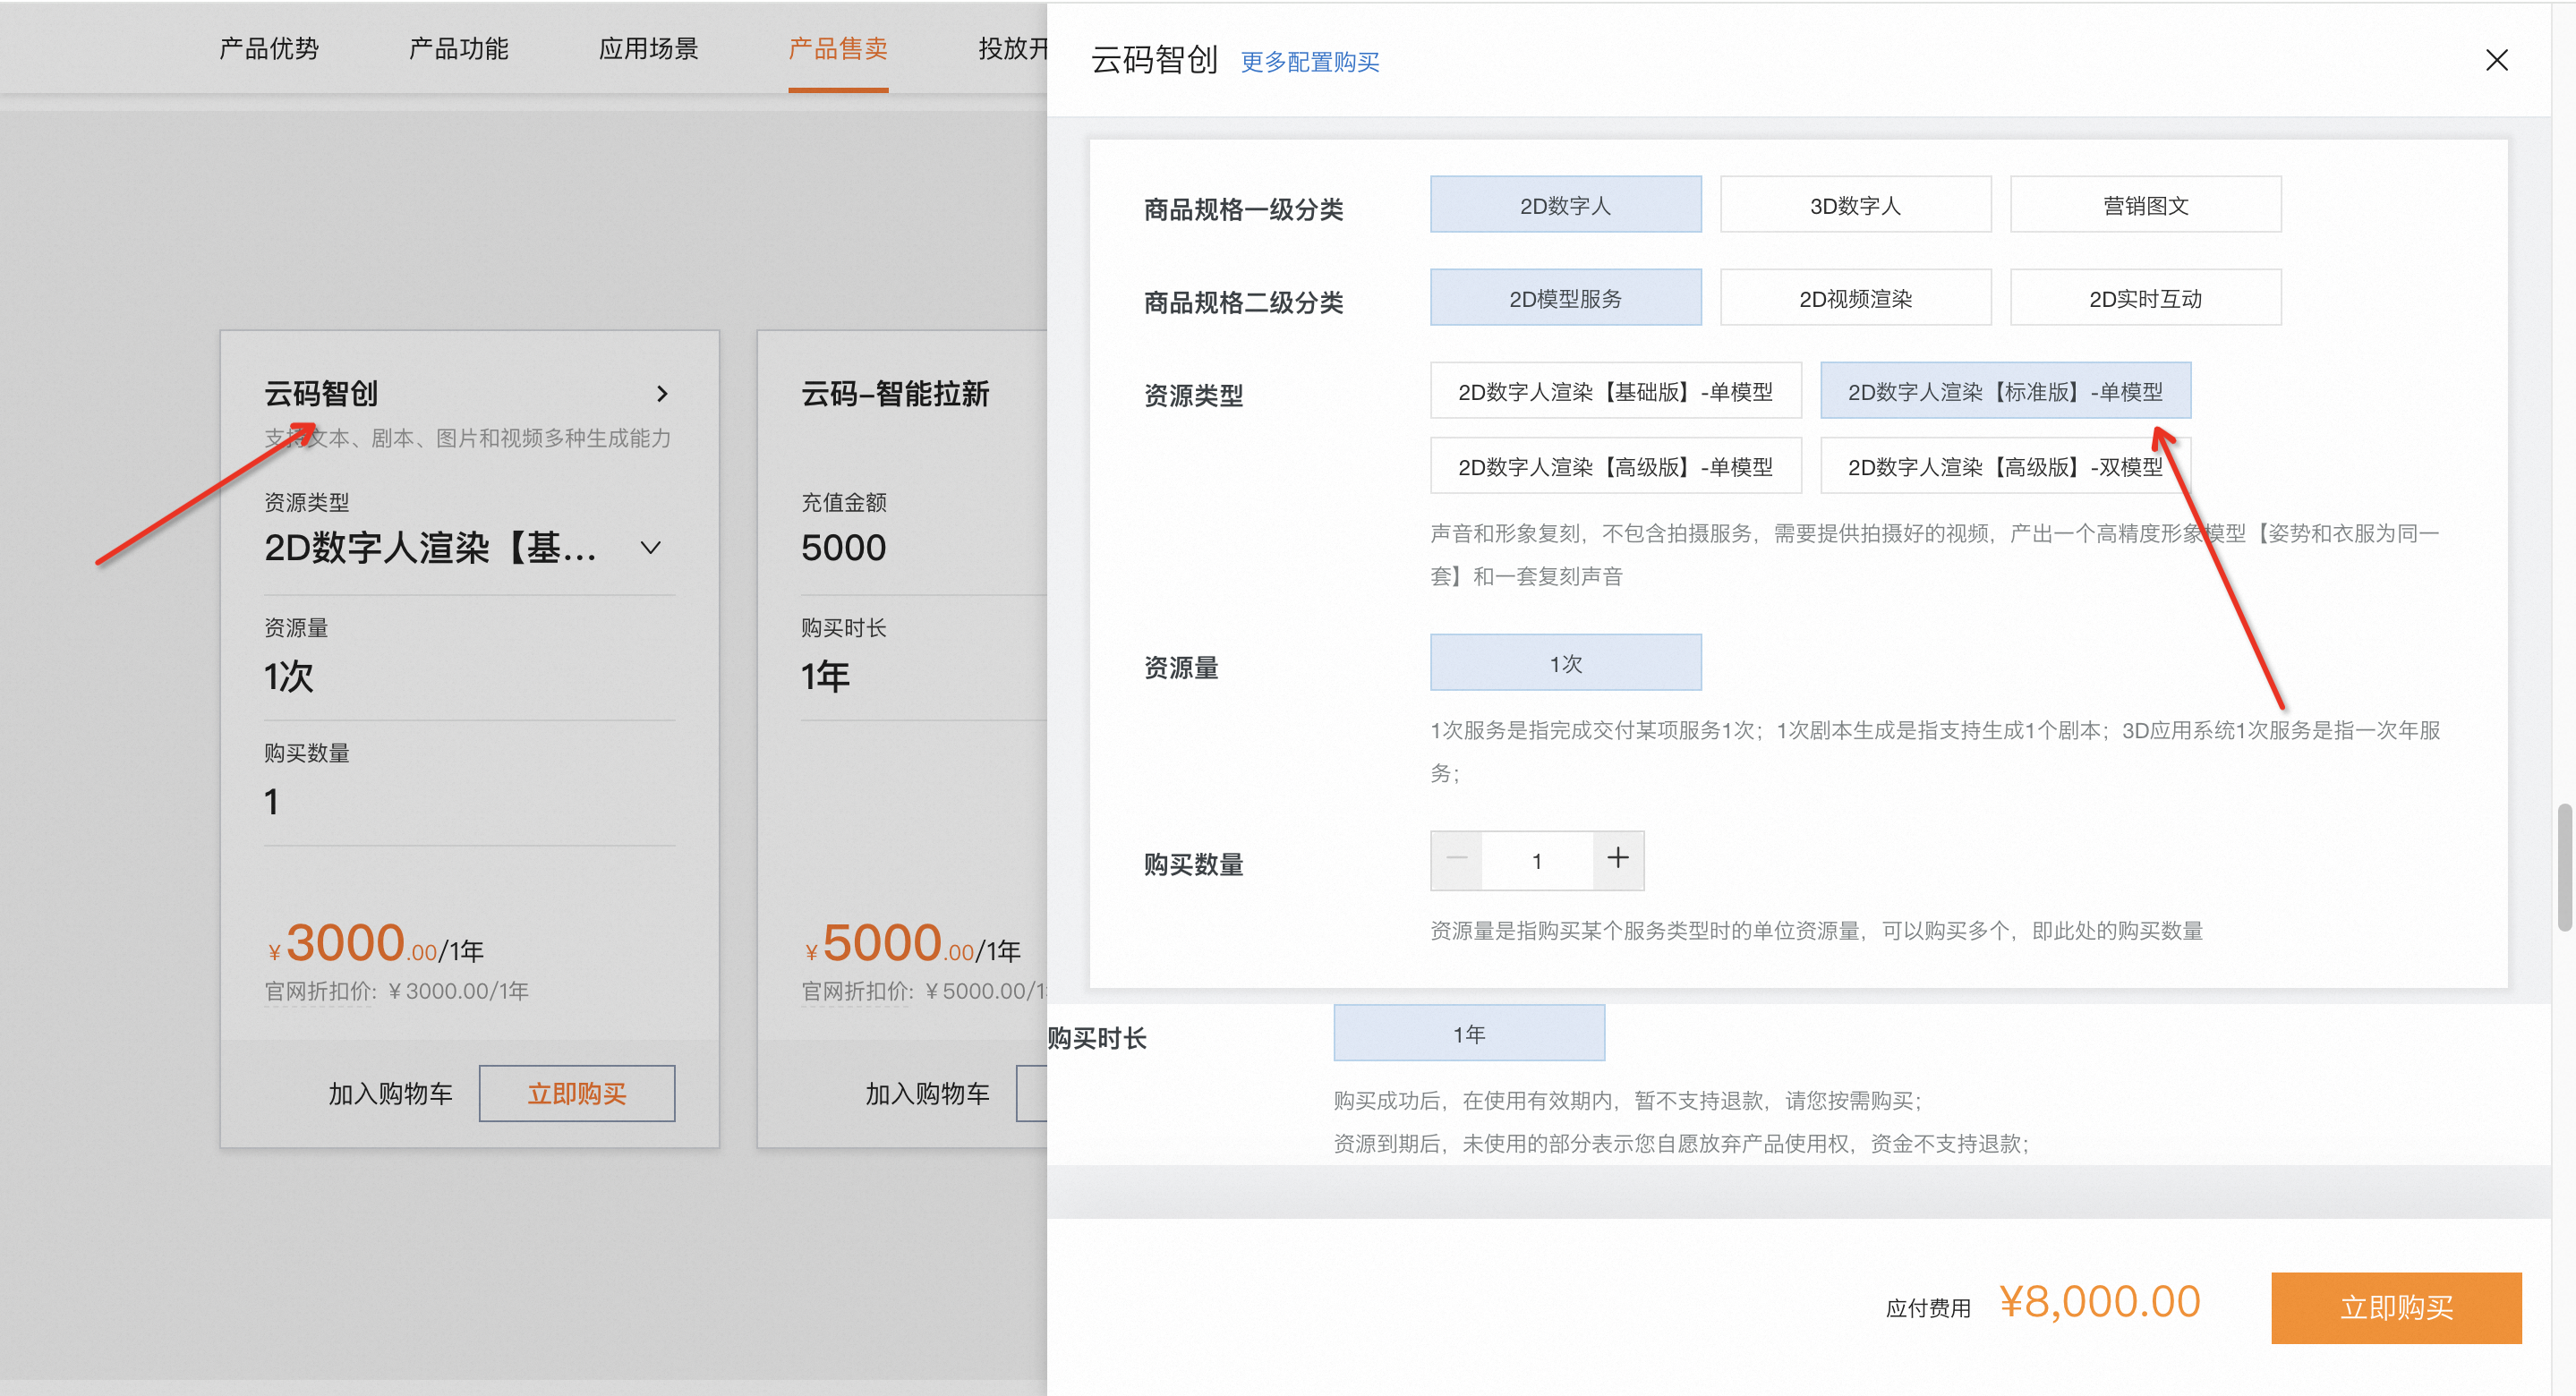Select the 1次 resource amount option
The height and width of the screenshot is (1396, 2576).
point(1565,663)
